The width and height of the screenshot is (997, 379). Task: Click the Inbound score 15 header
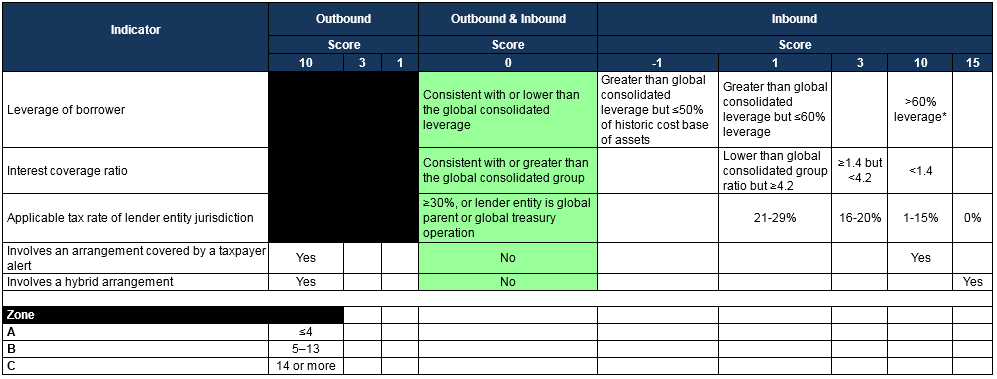tap(973, 63)
